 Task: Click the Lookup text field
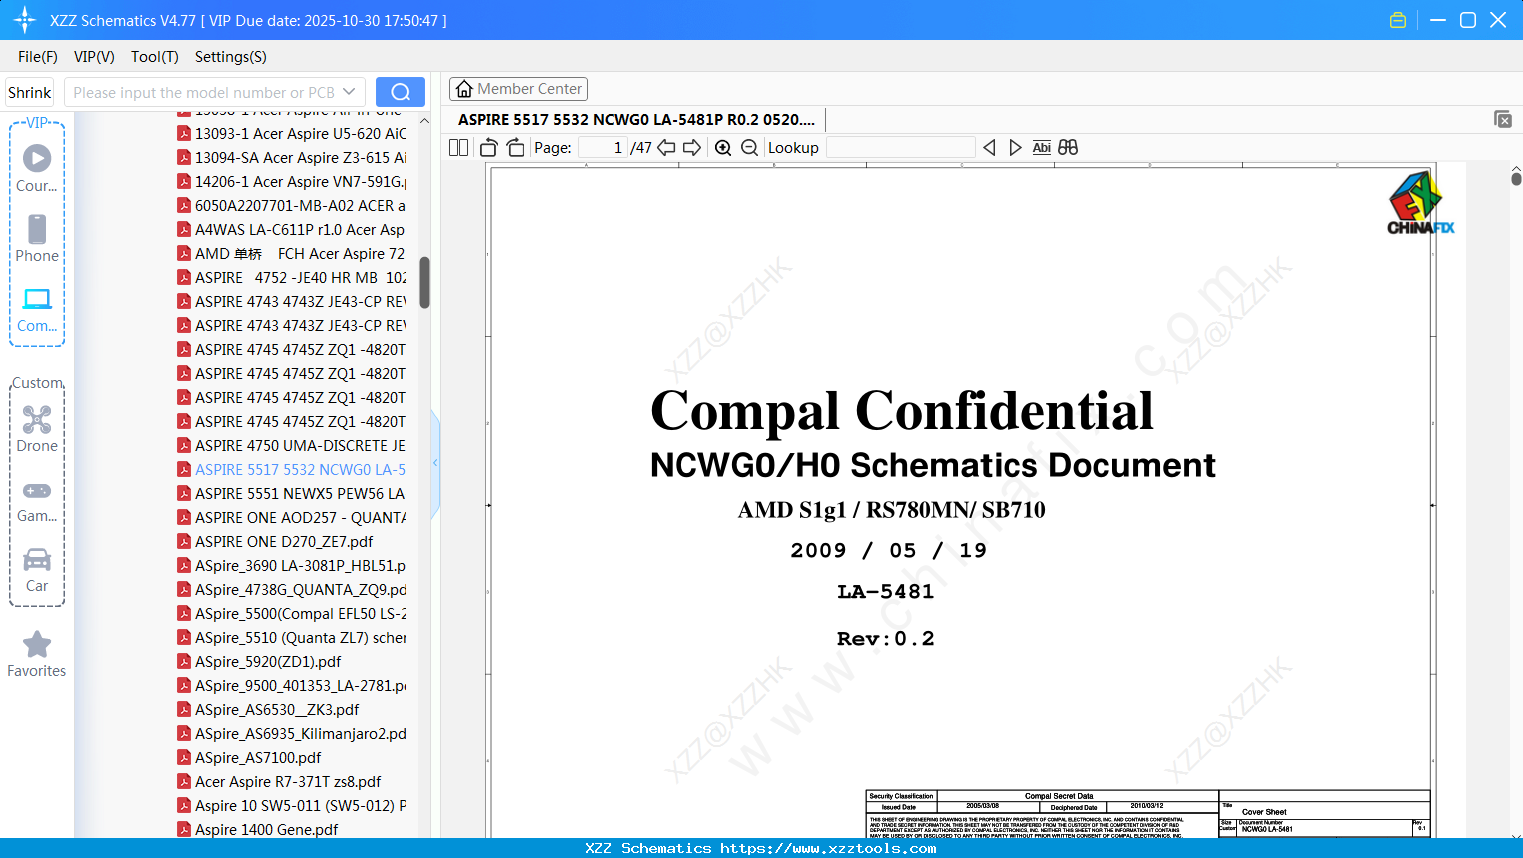[x=900, y=148]
